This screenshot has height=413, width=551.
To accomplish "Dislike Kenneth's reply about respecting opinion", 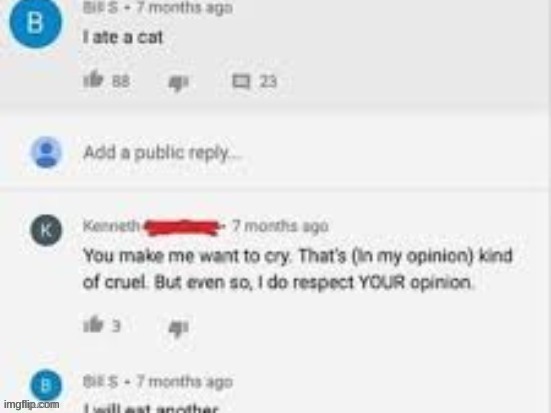I will pyautogui.click(x=178, y=329).
